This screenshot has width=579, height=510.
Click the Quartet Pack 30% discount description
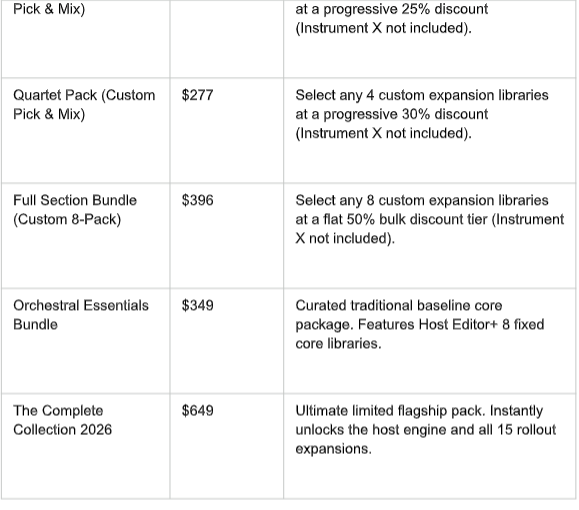pyautogui.click(x=429, y=130)
